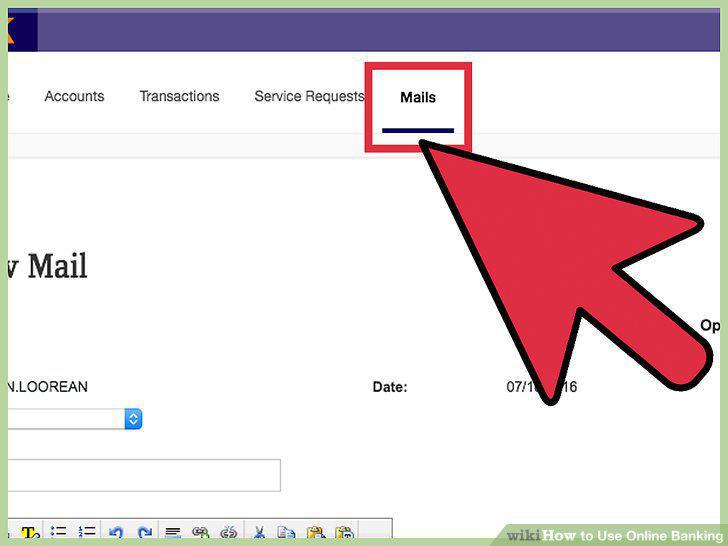Insert a hyperlink
The width and height of the screenshot is (728, 546).
click(x=201, y=532)
